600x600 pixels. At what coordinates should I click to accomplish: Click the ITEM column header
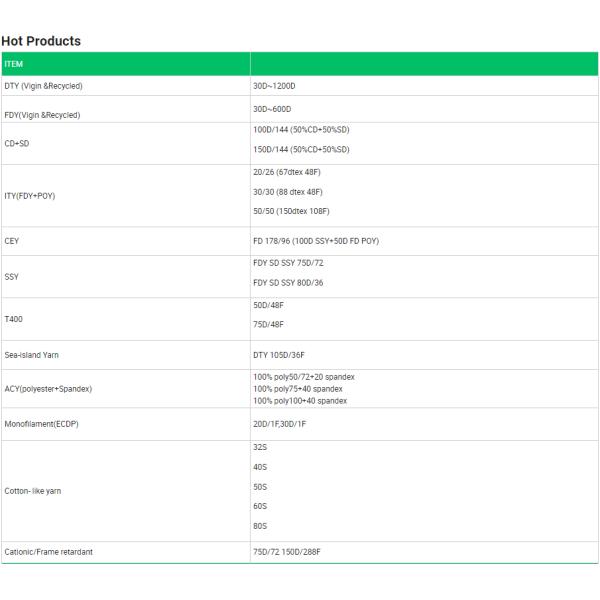pos(14,65)
